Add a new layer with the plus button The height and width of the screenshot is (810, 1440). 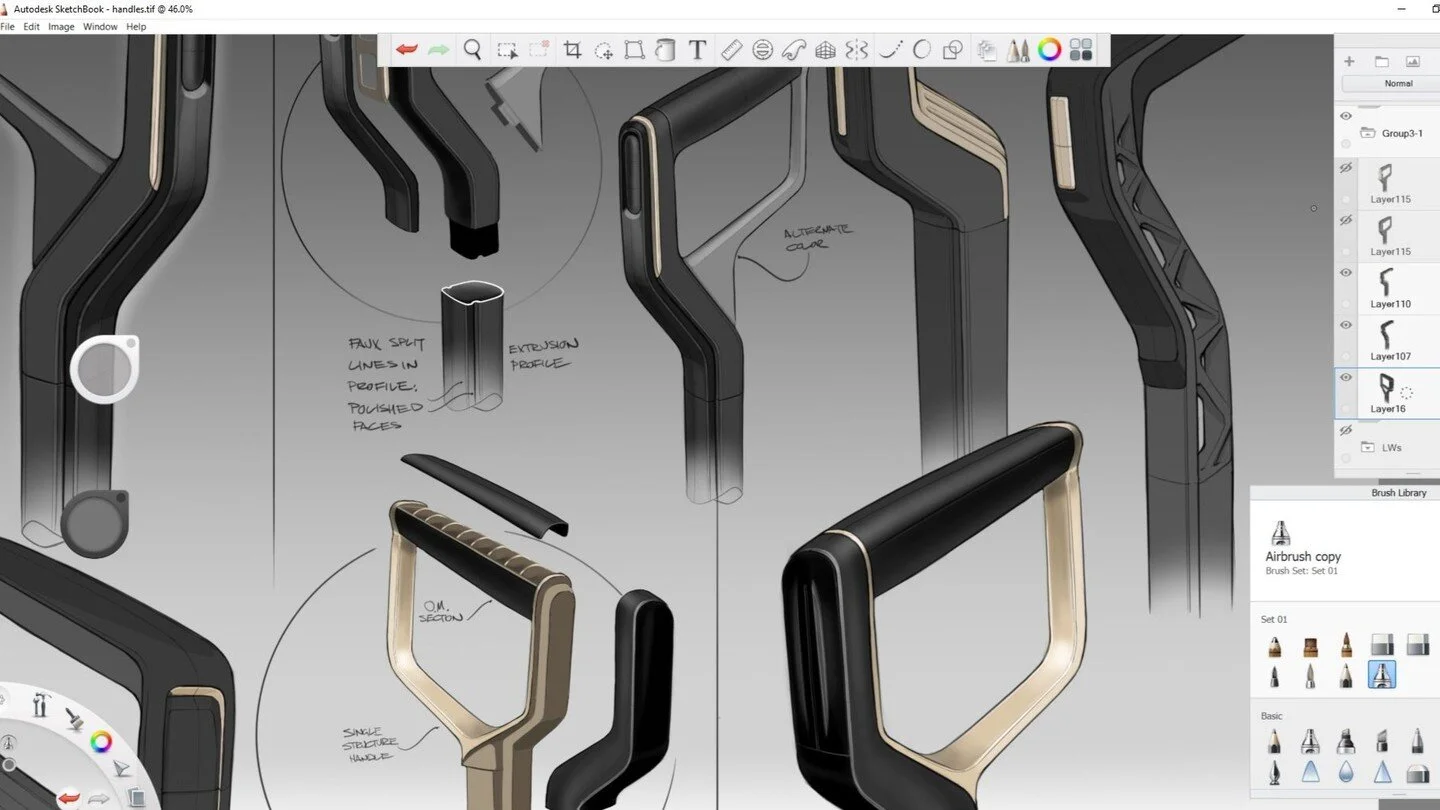click(x=1349, y=61)
